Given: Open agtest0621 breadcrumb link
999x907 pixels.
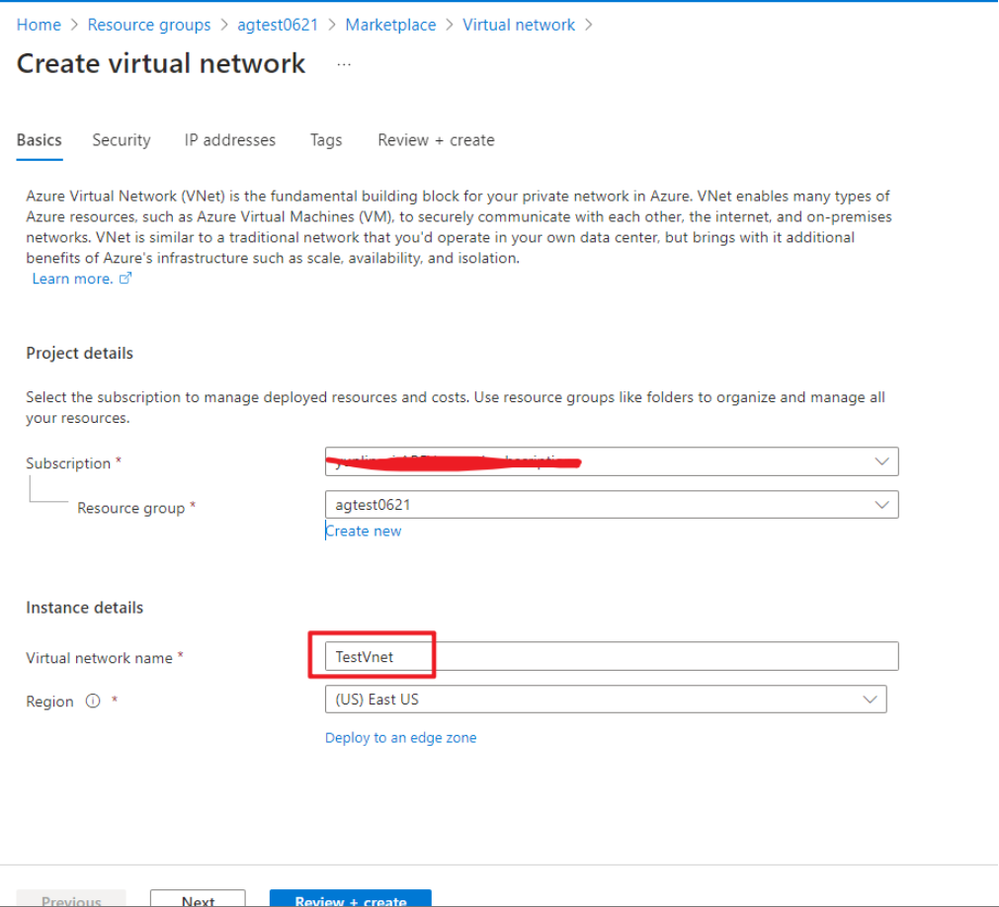Looking at the screenshot, I should pyautogui.click(x=278, y=25).
